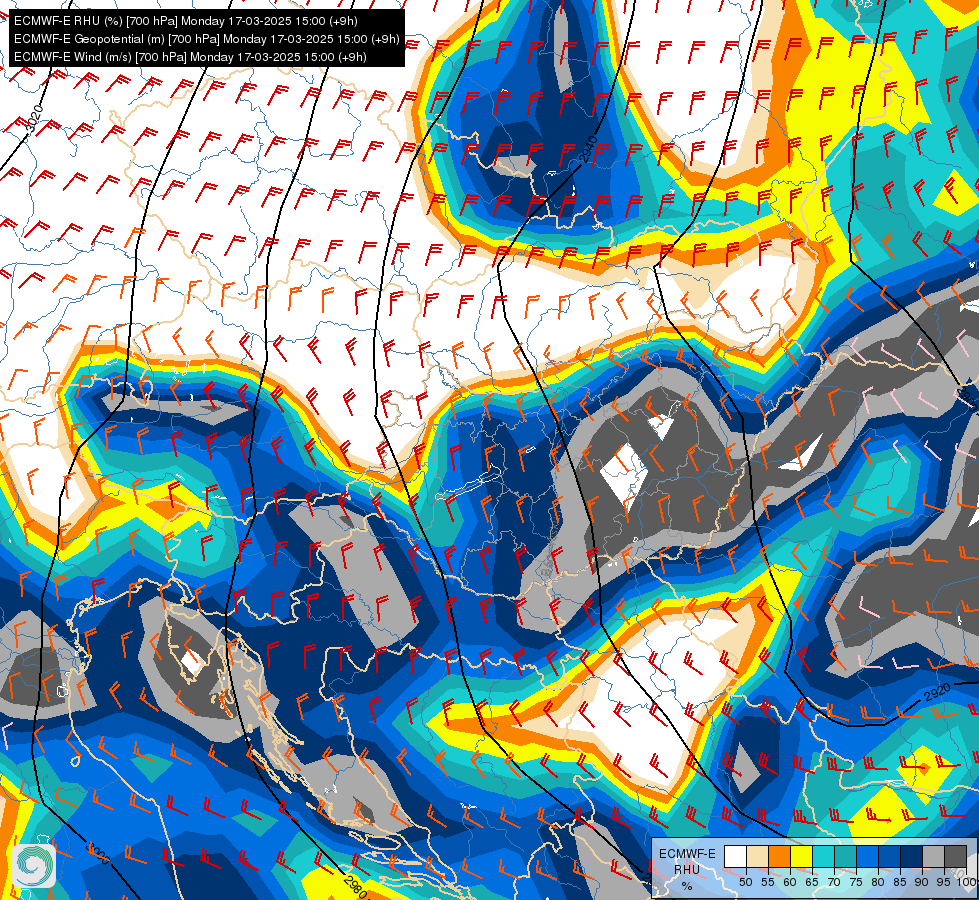Click the swirl logo icon in the corner
The height and width of the screenshot is (900, 979).
(x=34, y=865)
